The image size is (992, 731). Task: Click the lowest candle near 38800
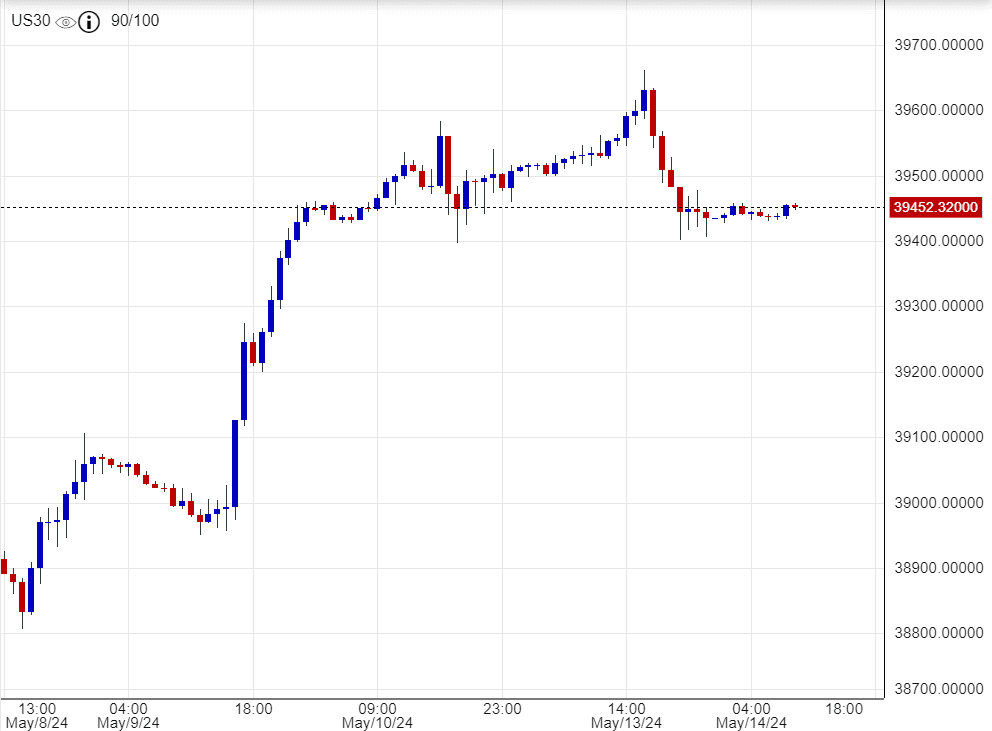point(22,596)
